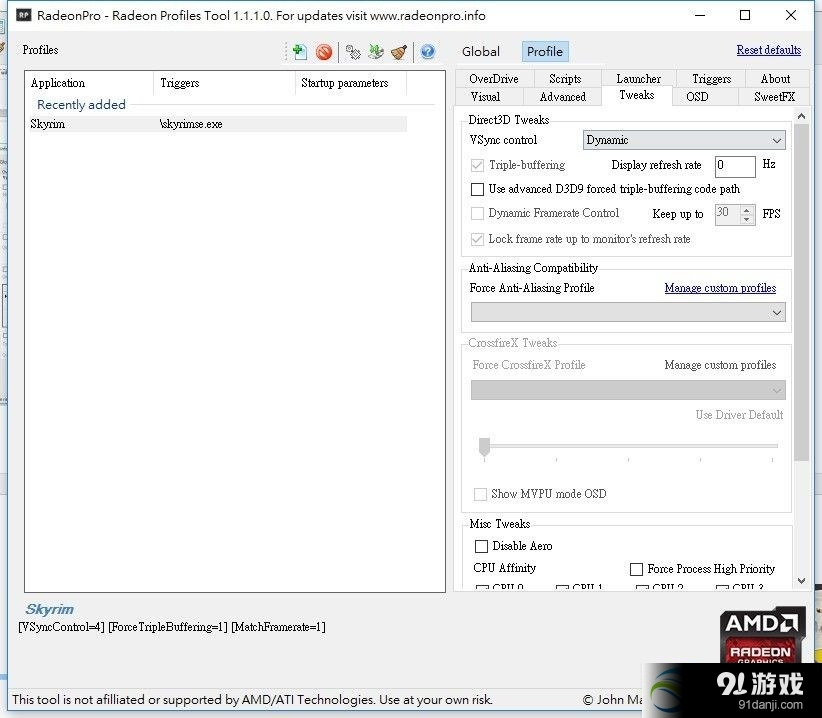Toggle the Triple-buffering checkbox

477,166
